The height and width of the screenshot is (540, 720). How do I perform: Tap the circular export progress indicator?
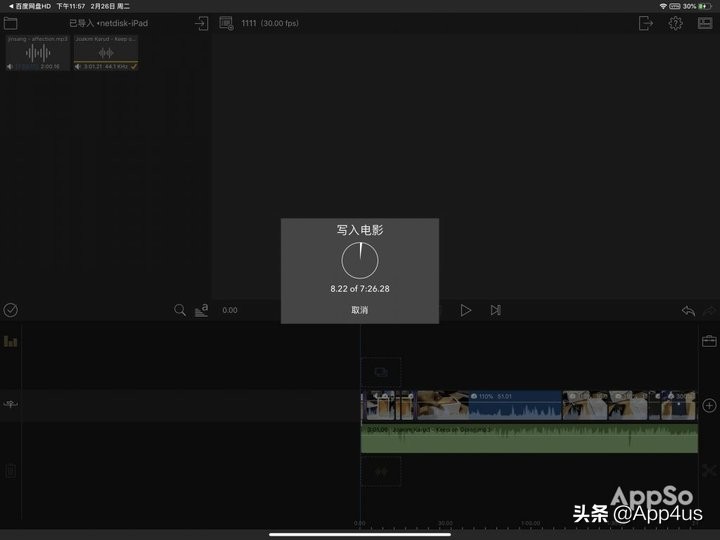(x=360, y=260)
